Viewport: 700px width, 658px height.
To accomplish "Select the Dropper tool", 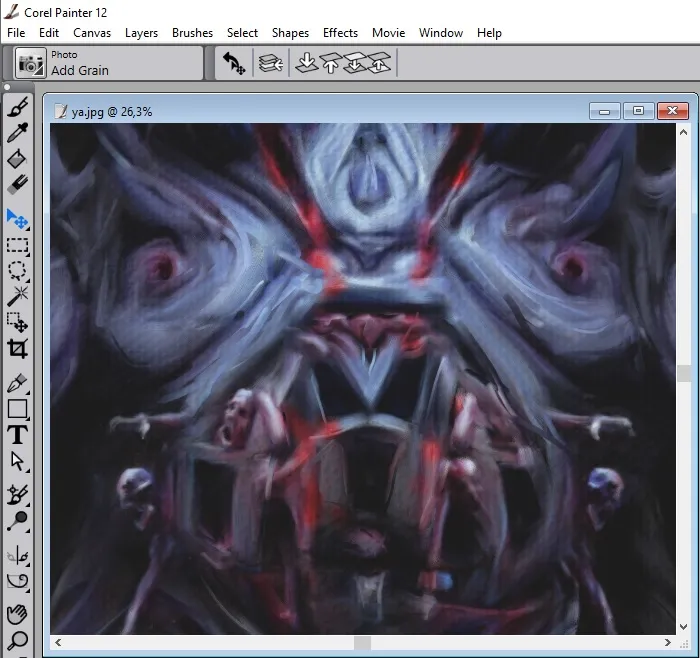I will 17,133.
